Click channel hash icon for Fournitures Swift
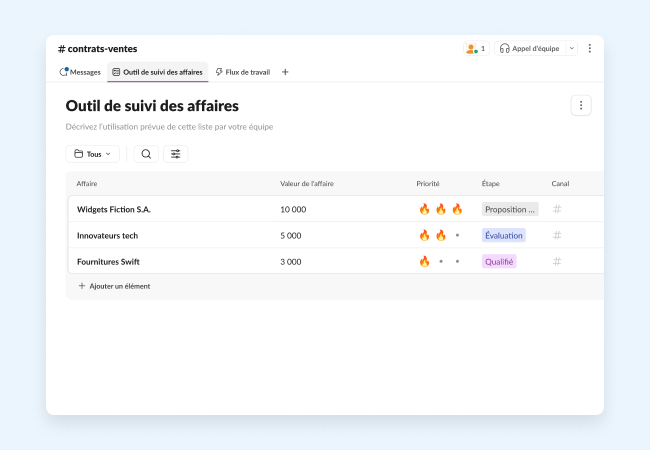The image size is (650, 450). pos(557,261)
